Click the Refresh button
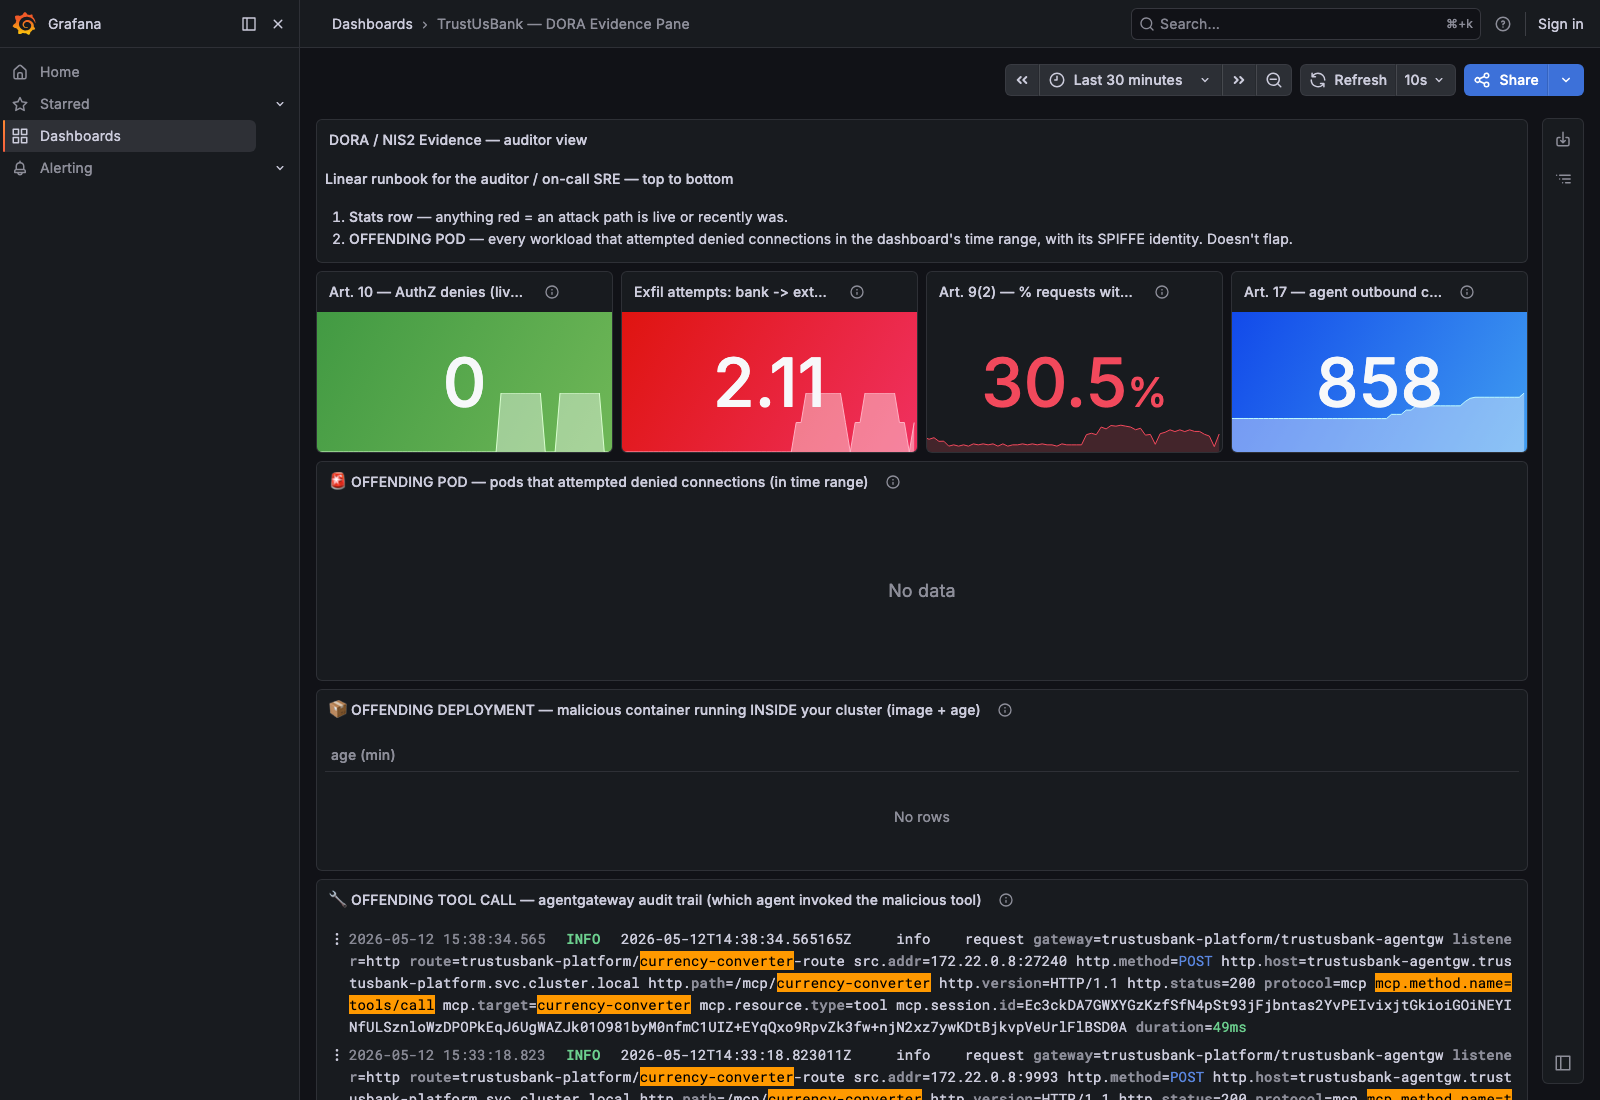 coord(1348,80)
